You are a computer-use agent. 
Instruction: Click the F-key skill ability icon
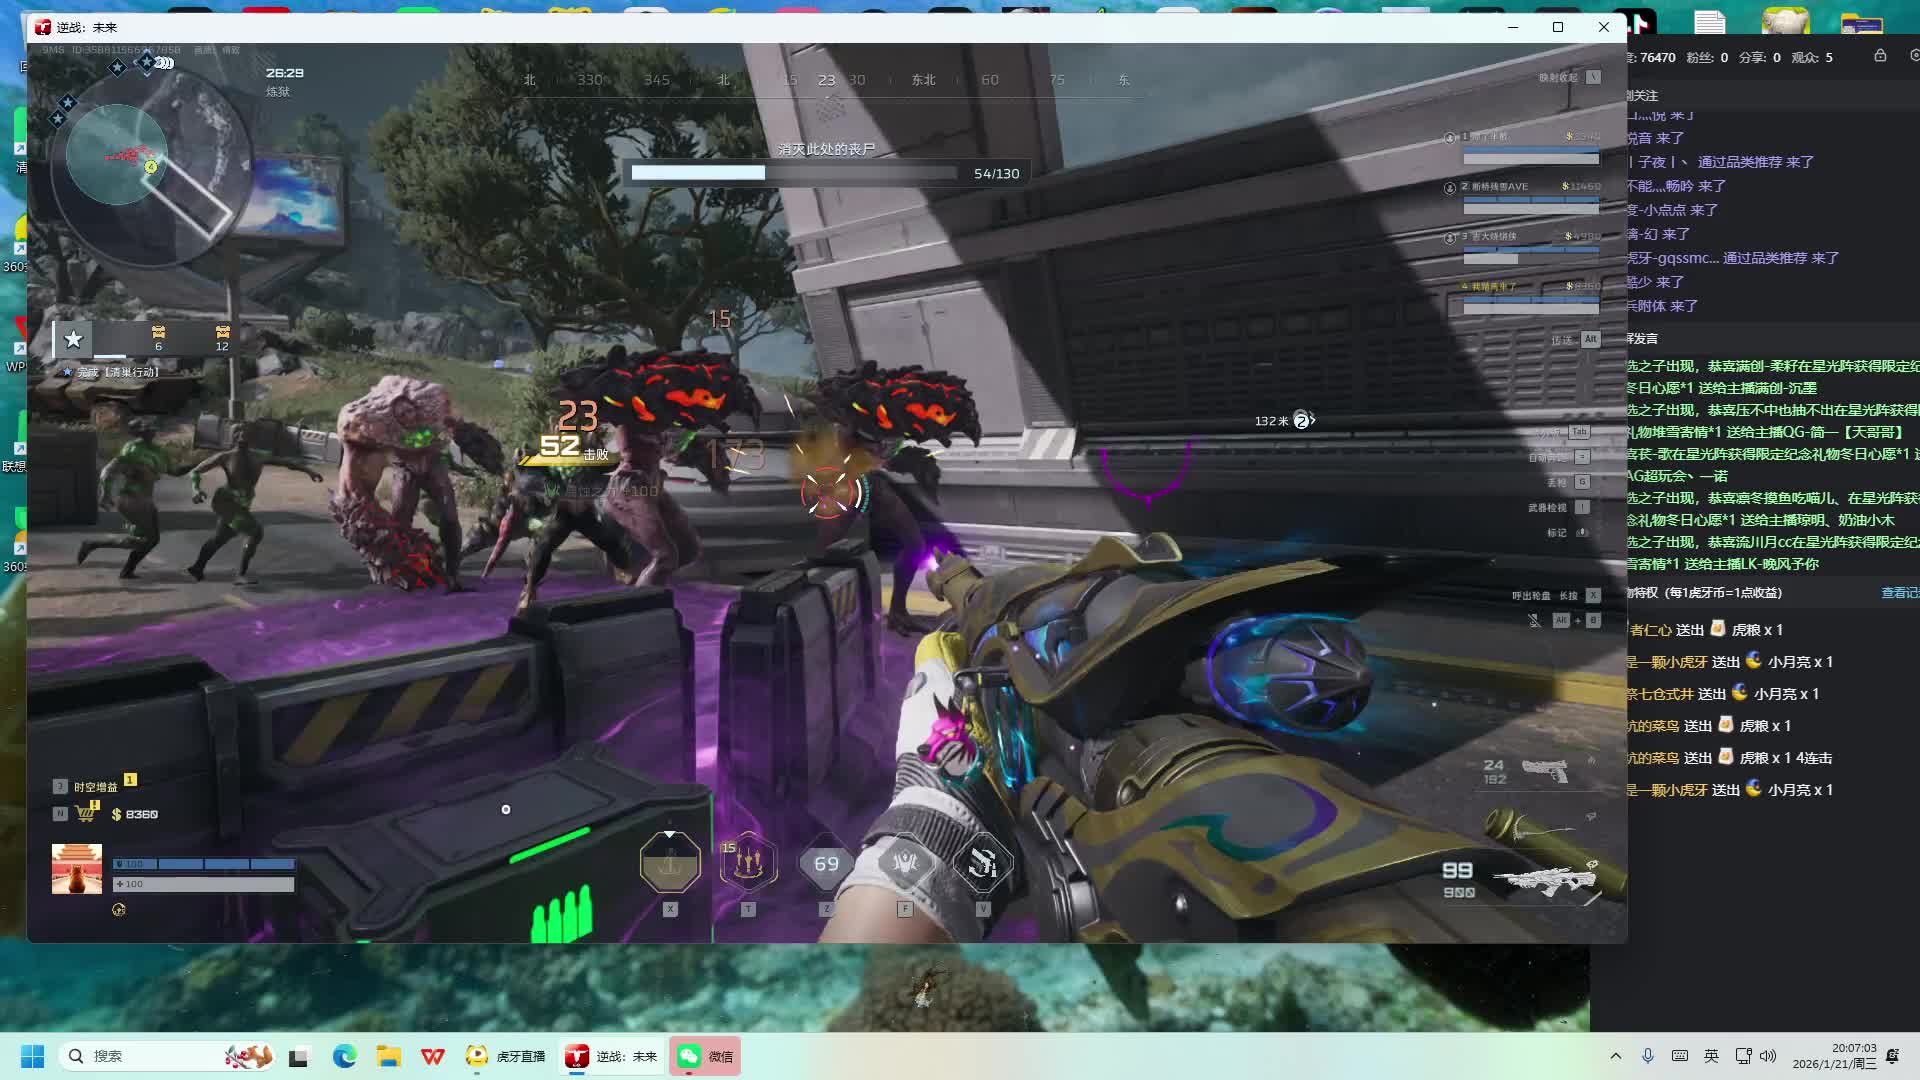coord(905,862)
